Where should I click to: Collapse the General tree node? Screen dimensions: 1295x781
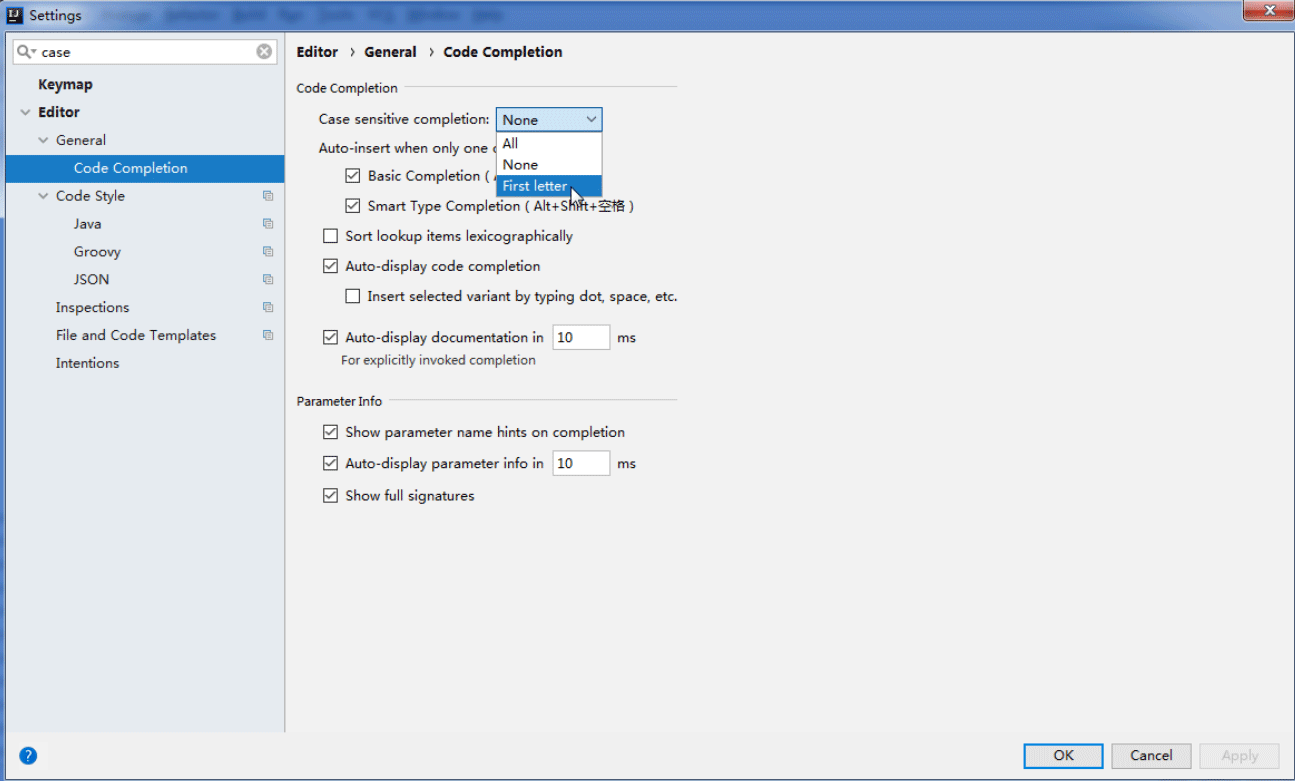tap(43, 141)
